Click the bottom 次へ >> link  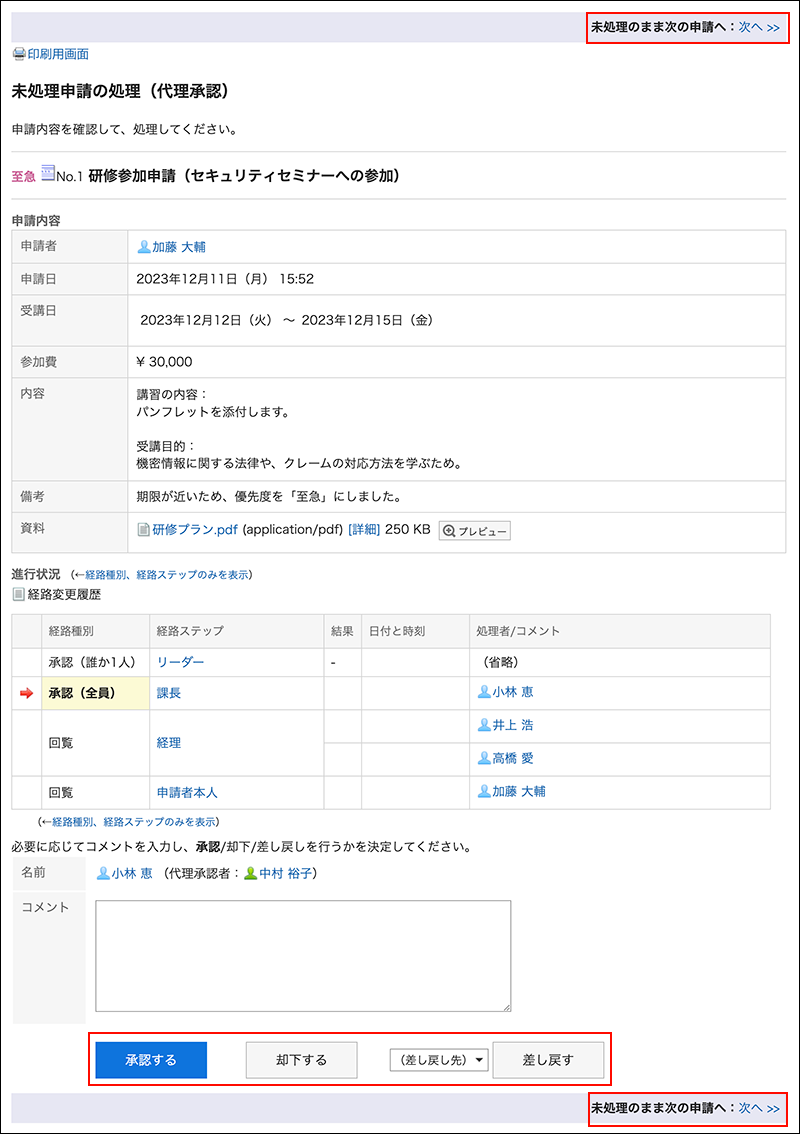pos(759,1108)
